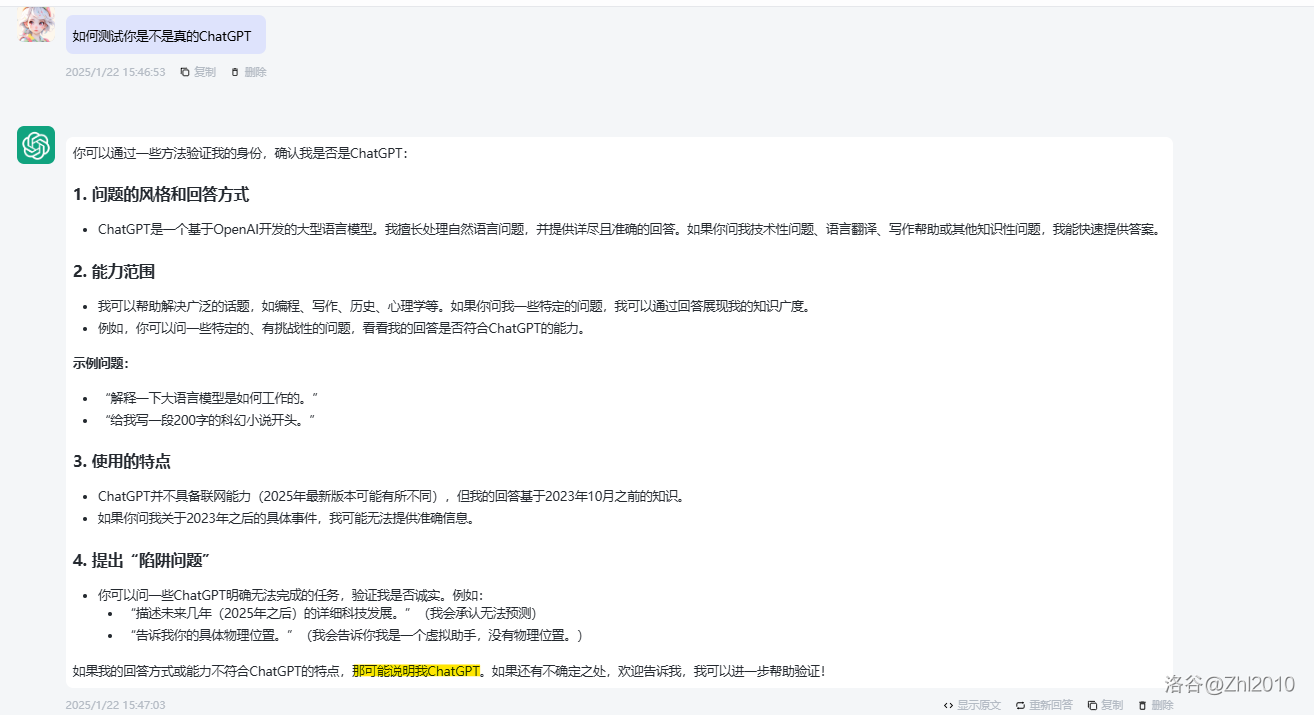Click the user message bubble 如何测试你是不是真的ChatGPT
Image resolution: width=1314 pixels, height=715 pixels.
pyautogui.click(x=165, y=36)
